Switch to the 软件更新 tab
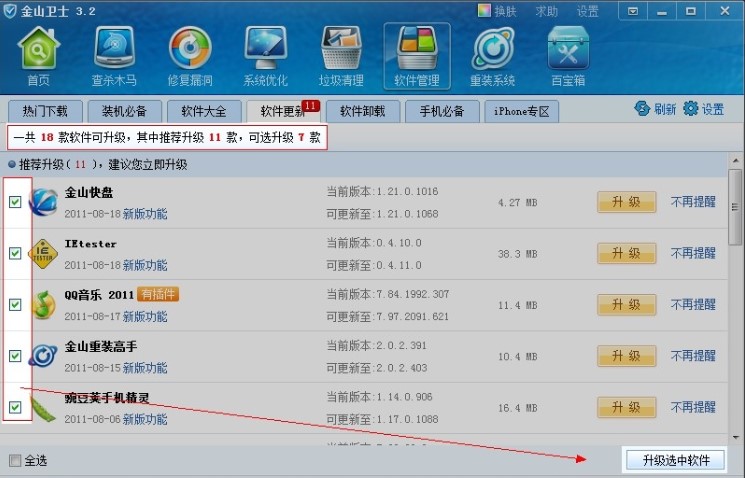 pyautogui.click(x=283, y=112)
